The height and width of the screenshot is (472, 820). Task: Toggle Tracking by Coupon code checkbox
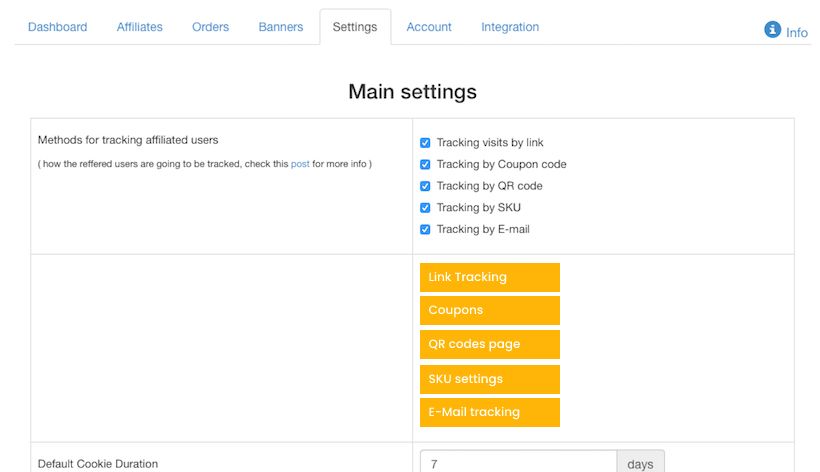point(426,165)
